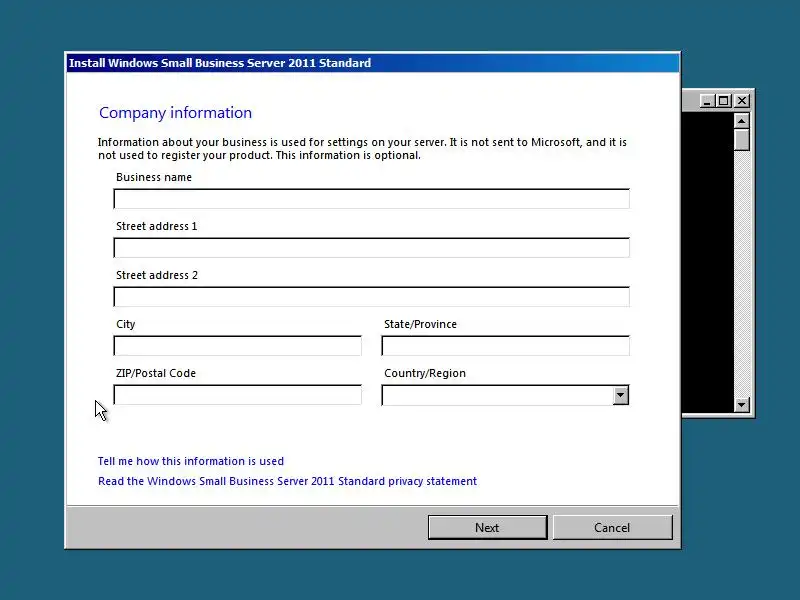Viewport: 800px width, 600px height.
Task: Focus the Street address 1 field
Action: pyautogui.click(x=371, y=247)
